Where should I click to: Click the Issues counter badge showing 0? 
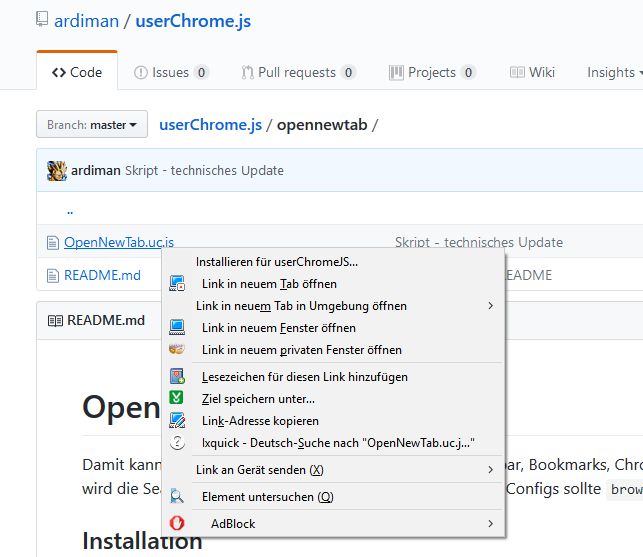[201, 73]
